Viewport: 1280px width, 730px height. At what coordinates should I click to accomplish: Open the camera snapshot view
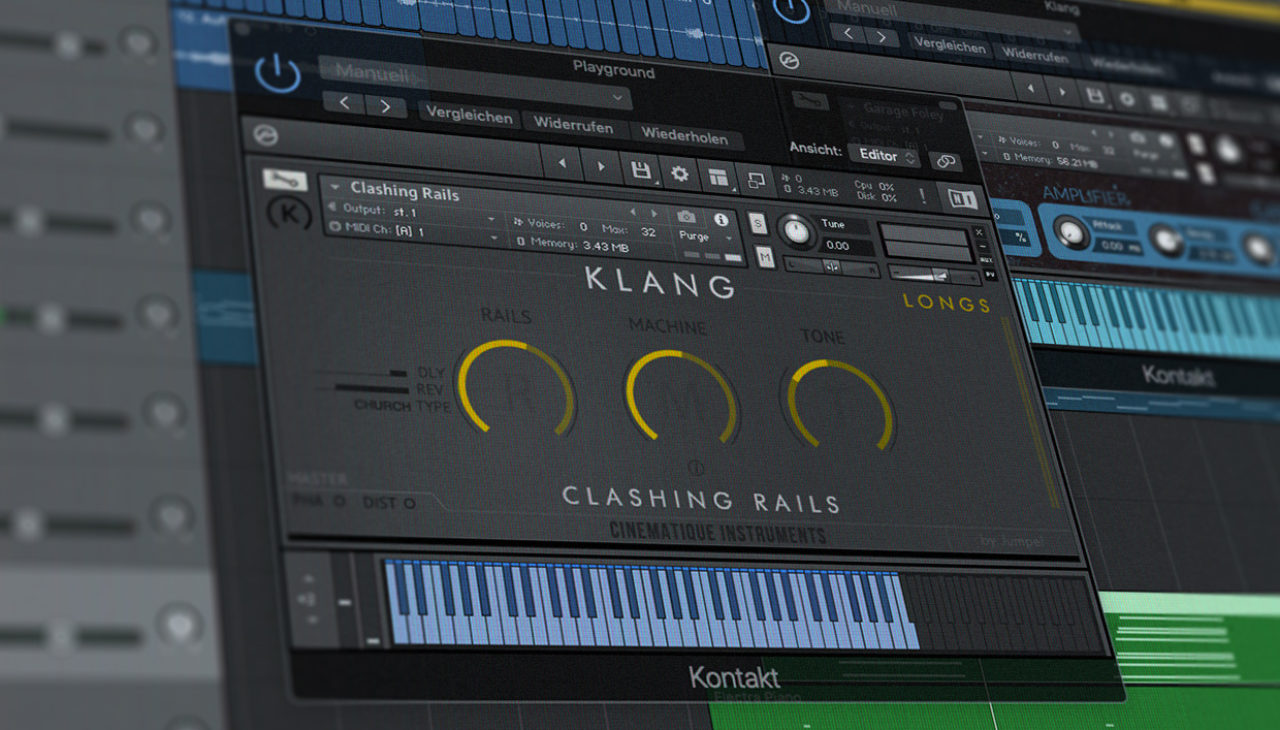[x=686, y=216]
